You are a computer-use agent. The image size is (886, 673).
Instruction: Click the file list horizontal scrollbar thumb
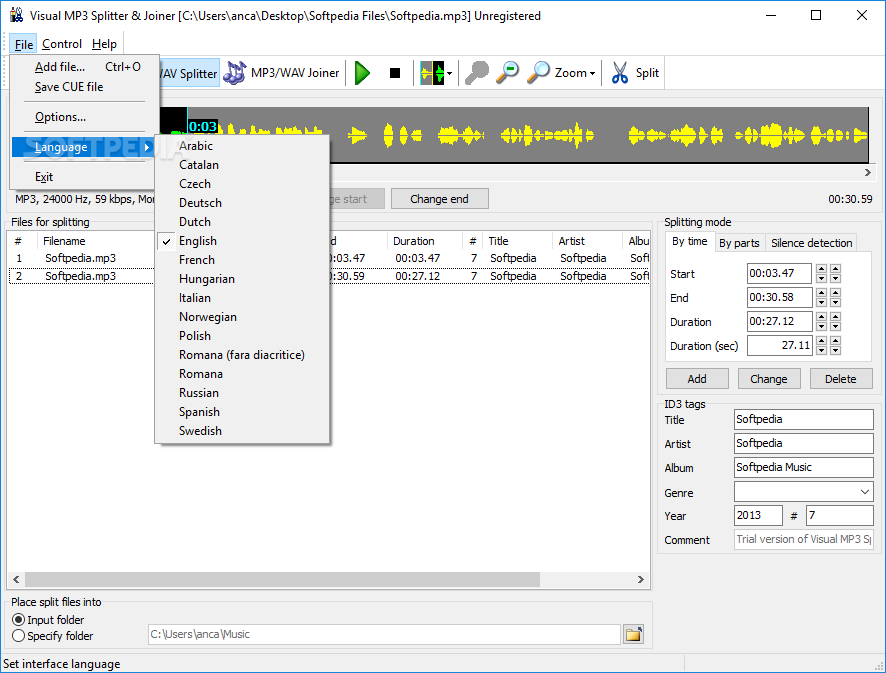tap(283, 579)
